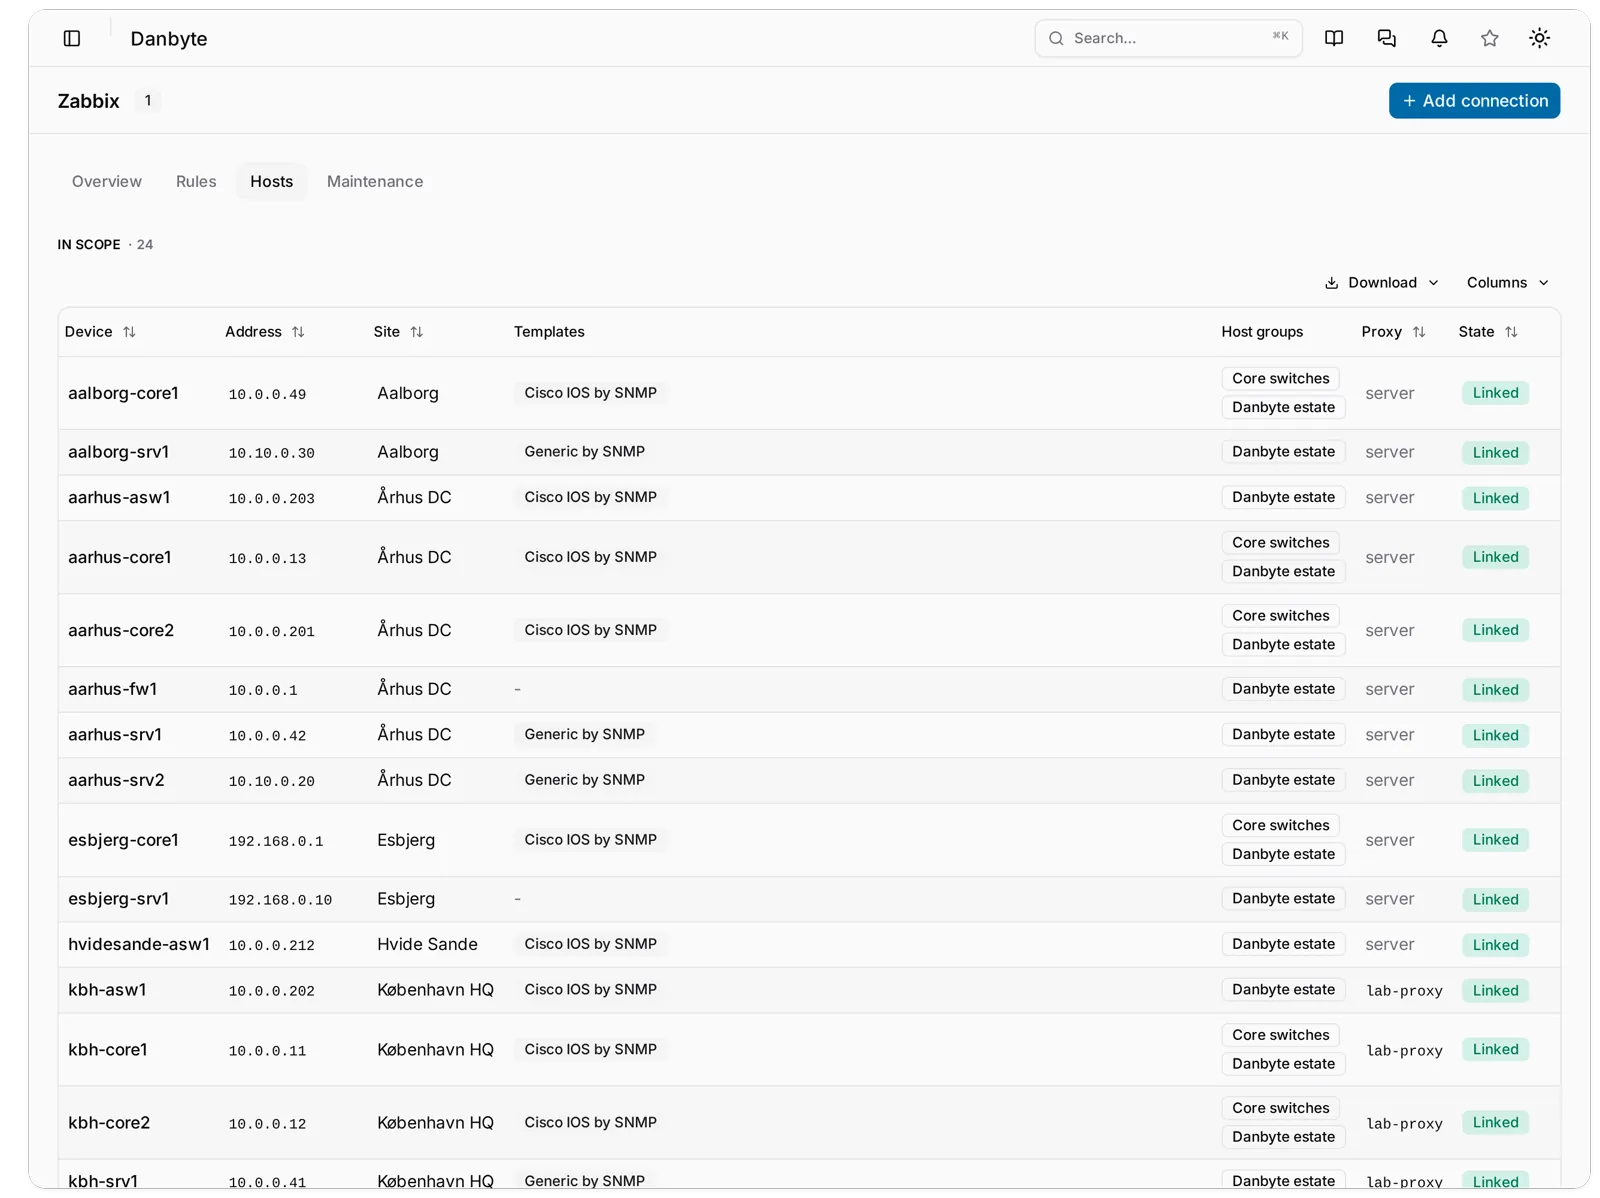The height and width of the screenshot is (1198, 1600).
Task: Open device kbh-core2
Action: (x=109, y=1123)
